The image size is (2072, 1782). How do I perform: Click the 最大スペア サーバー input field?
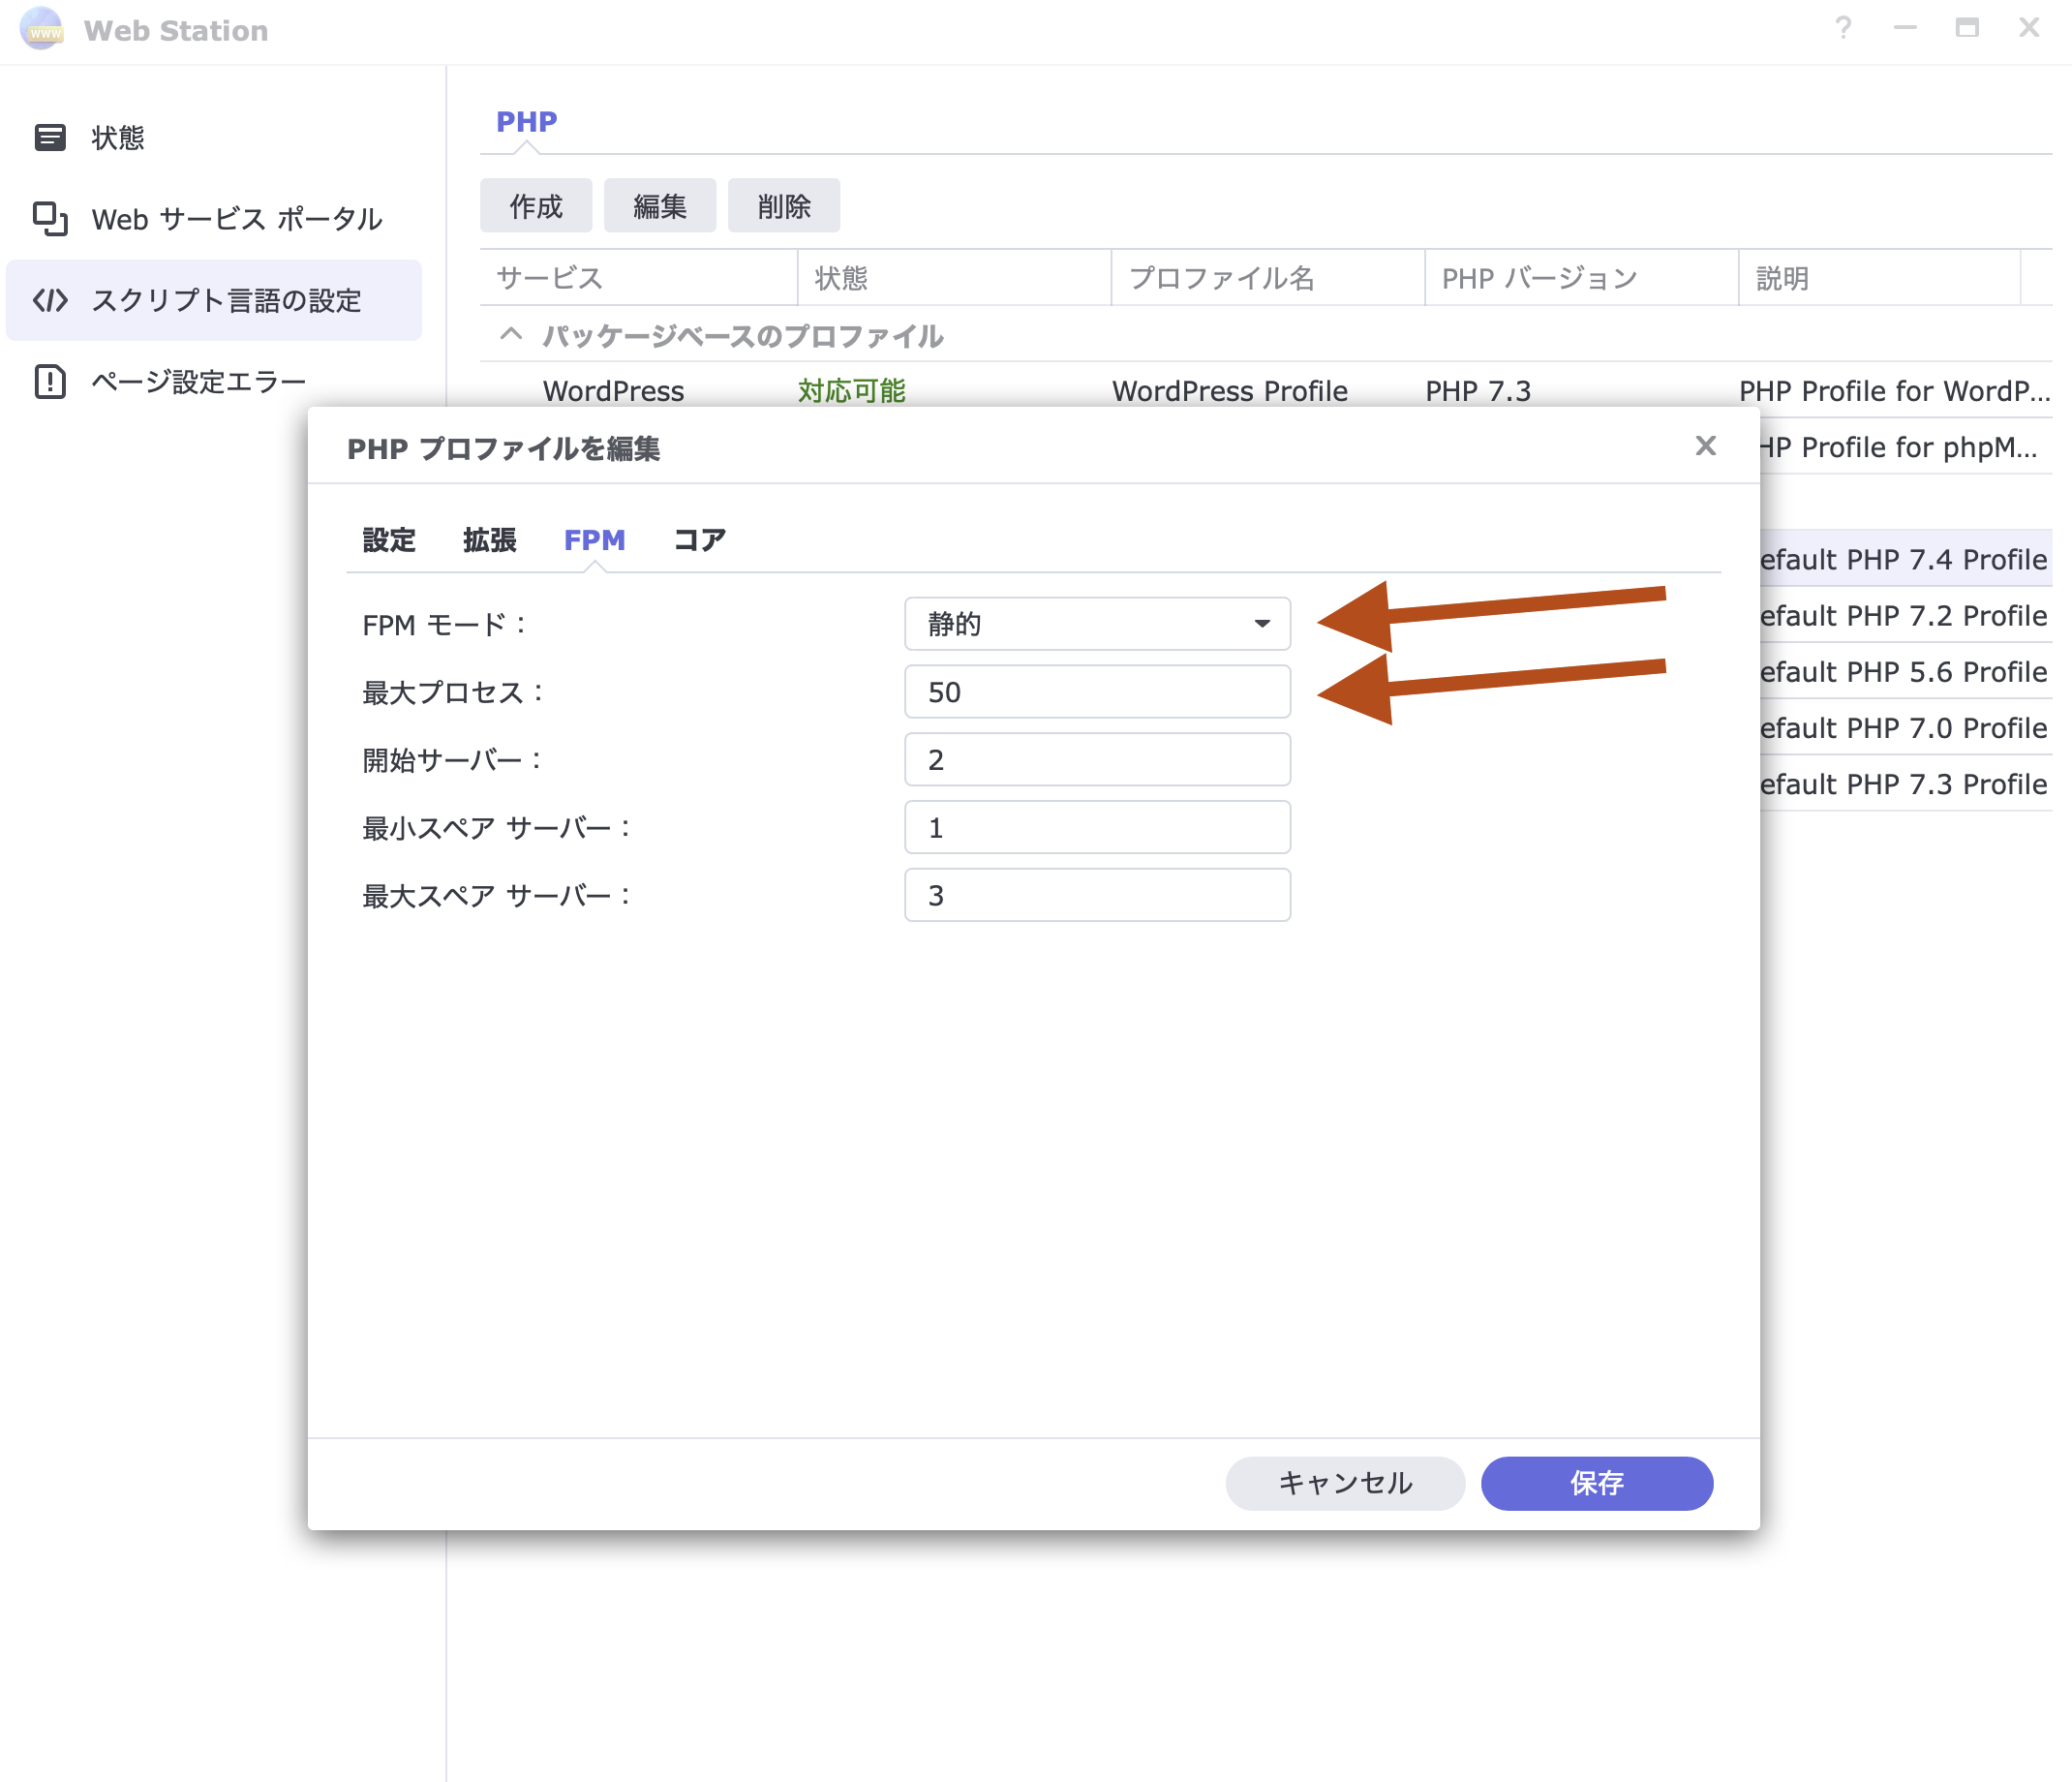[1097, 895]
